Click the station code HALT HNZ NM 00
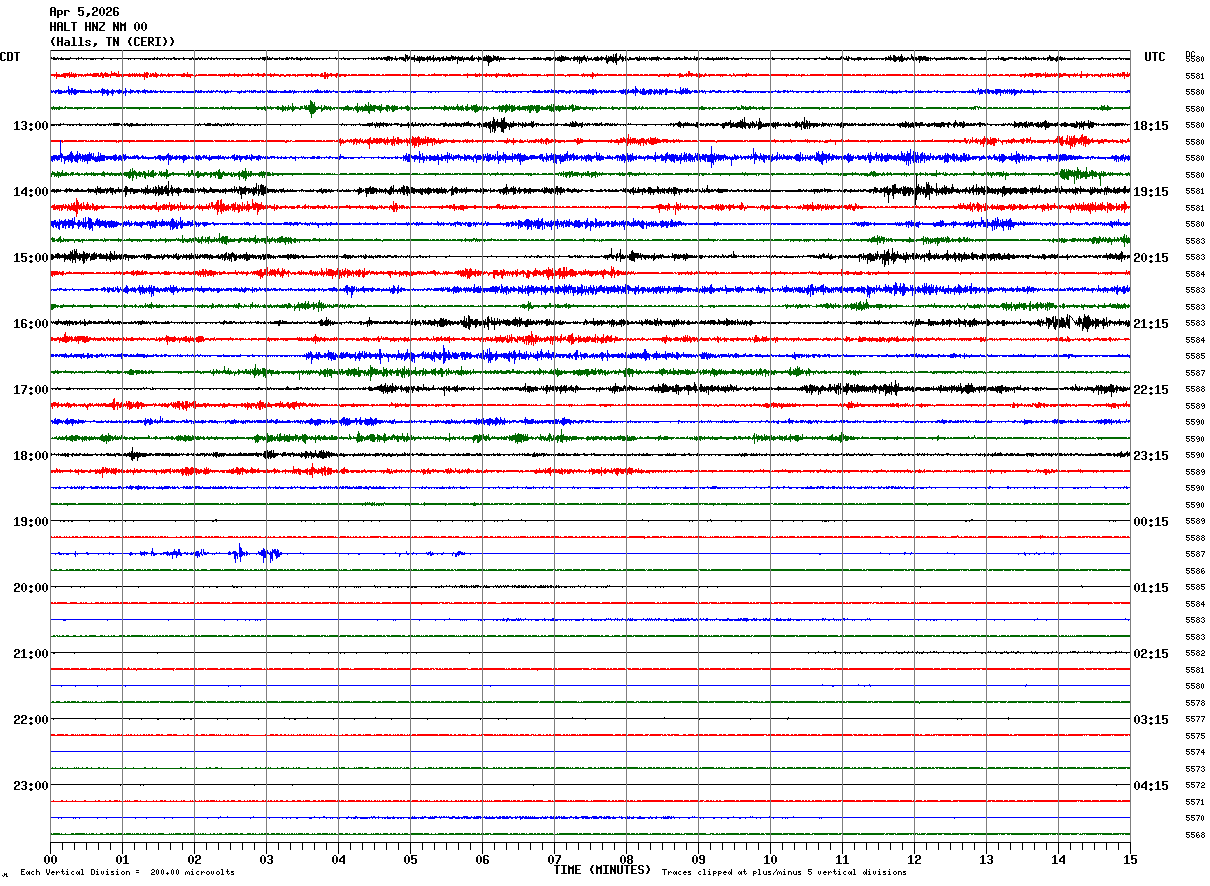This screenshot has height=886, width=1210. [98, 27]
